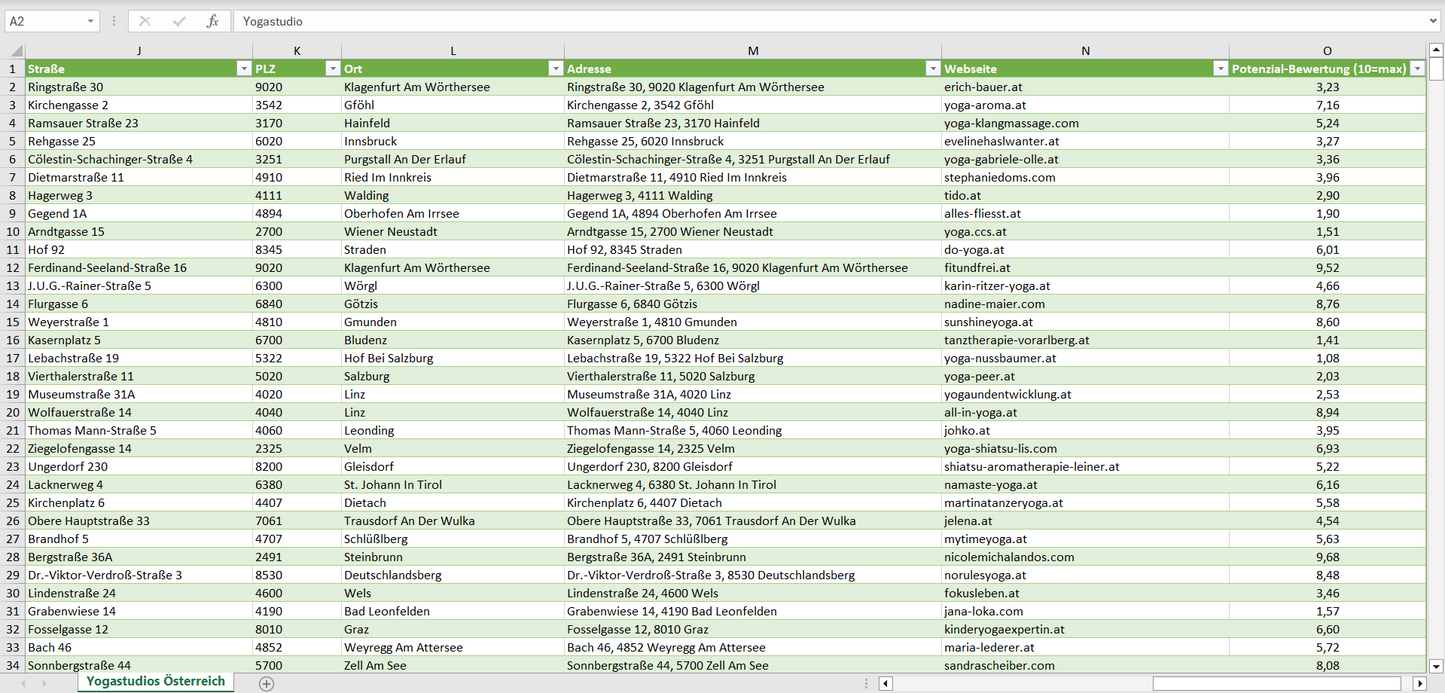Expand the Name Box dropdown arrow
Image resolution: width=1445 pixels, height=693 pixels.
[x=91, y=21]
